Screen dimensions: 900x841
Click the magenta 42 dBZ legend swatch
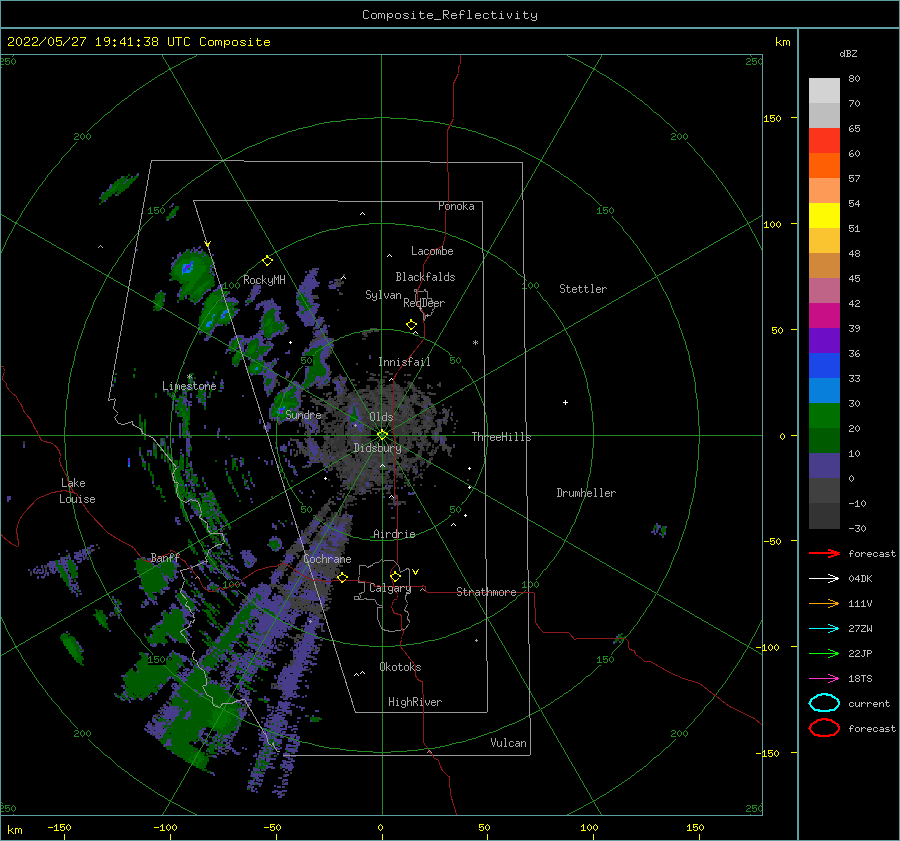pyautogui.click(x=824, y=316)
